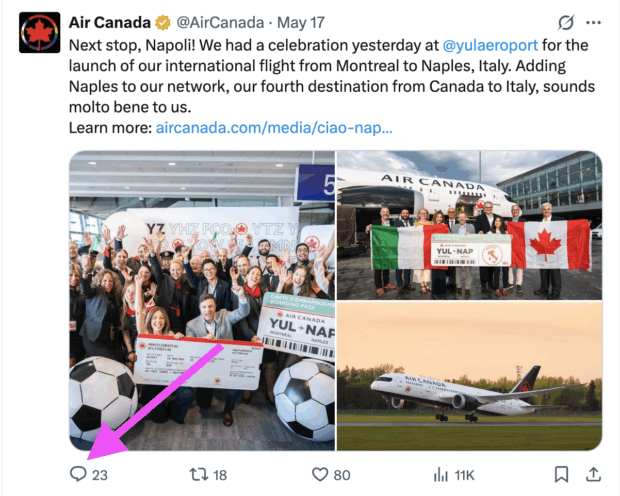Click the 11K views count
This screenshot has width=620, height=496.
(x=466, y=474)
